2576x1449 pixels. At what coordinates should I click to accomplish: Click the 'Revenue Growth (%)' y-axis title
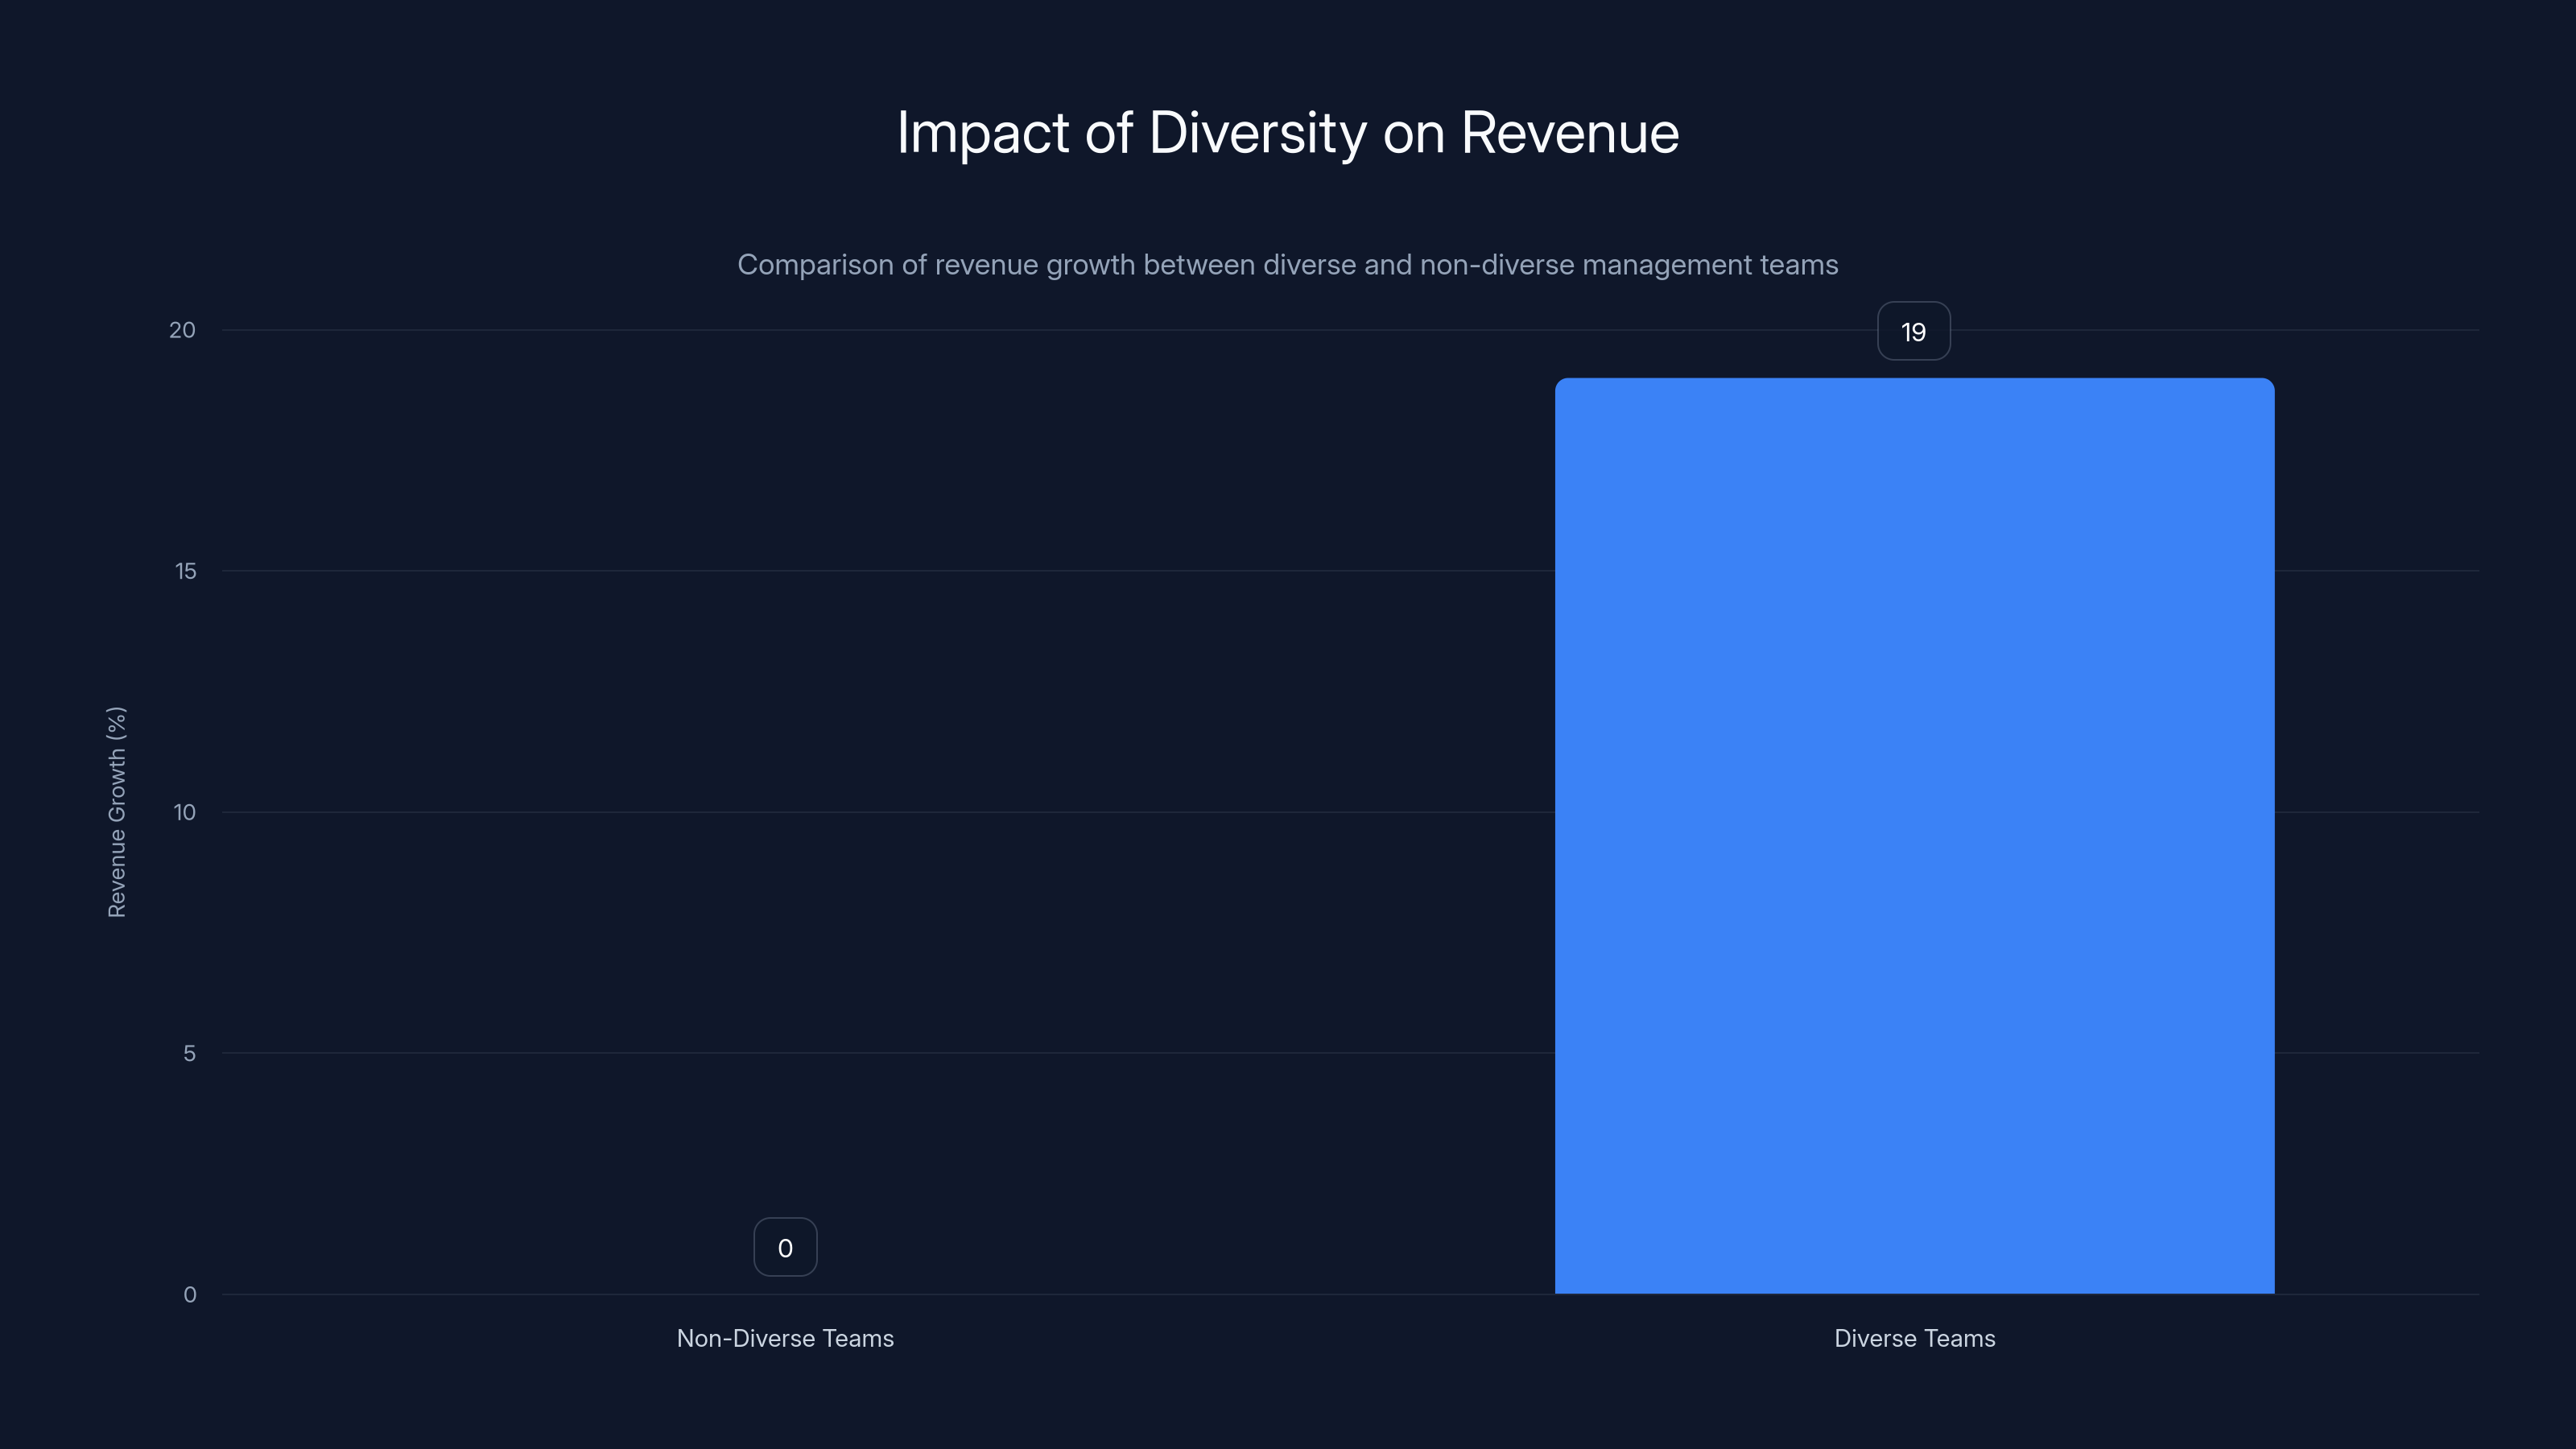pos(117,812)
